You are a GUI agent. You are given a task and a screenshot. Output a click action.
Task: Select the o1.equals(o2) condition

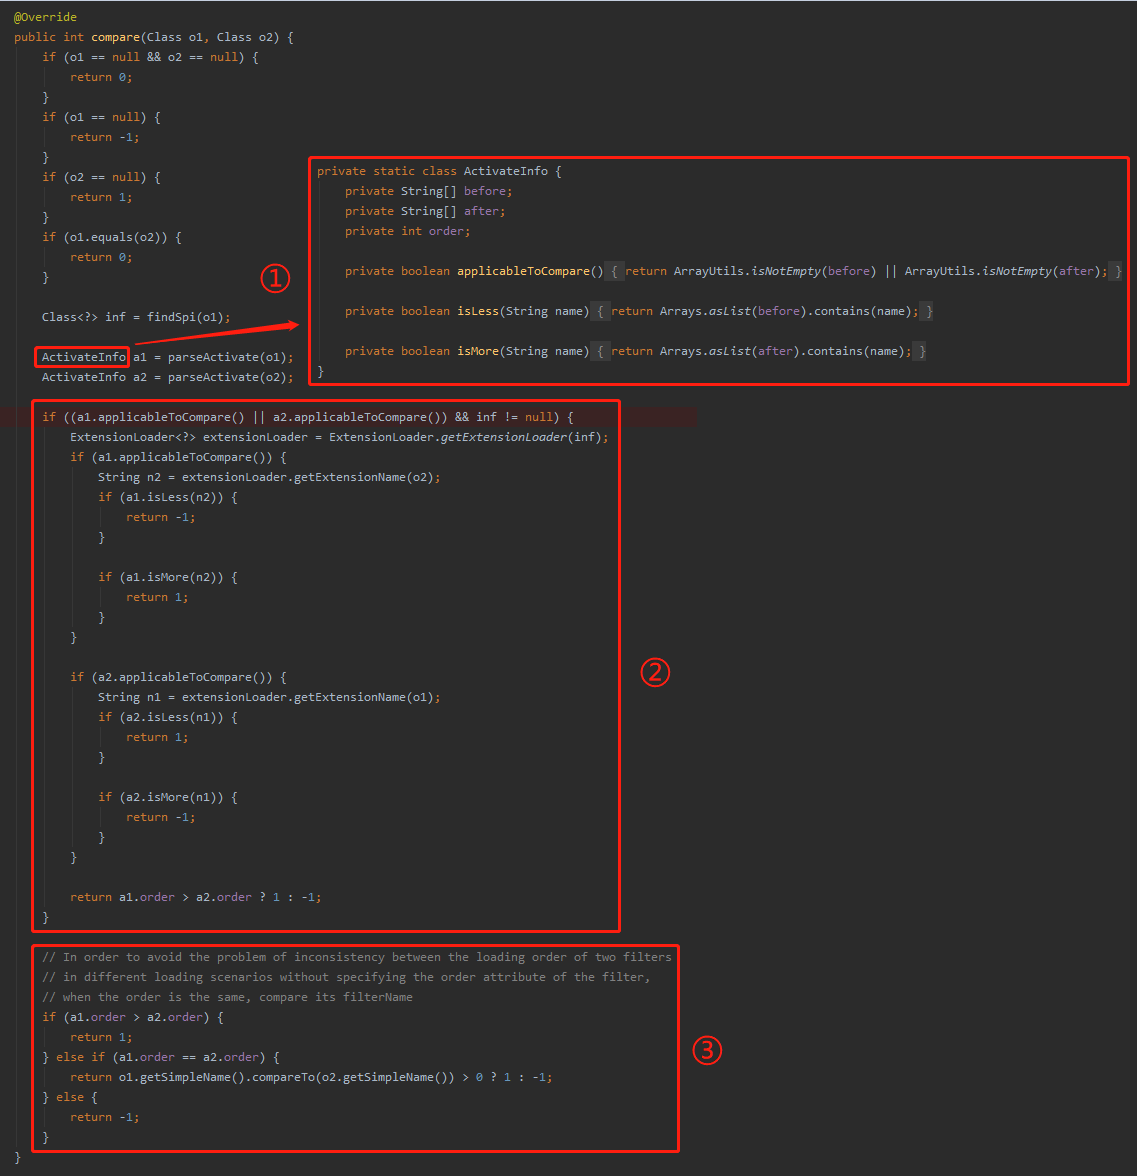click(x=116, y=237)
